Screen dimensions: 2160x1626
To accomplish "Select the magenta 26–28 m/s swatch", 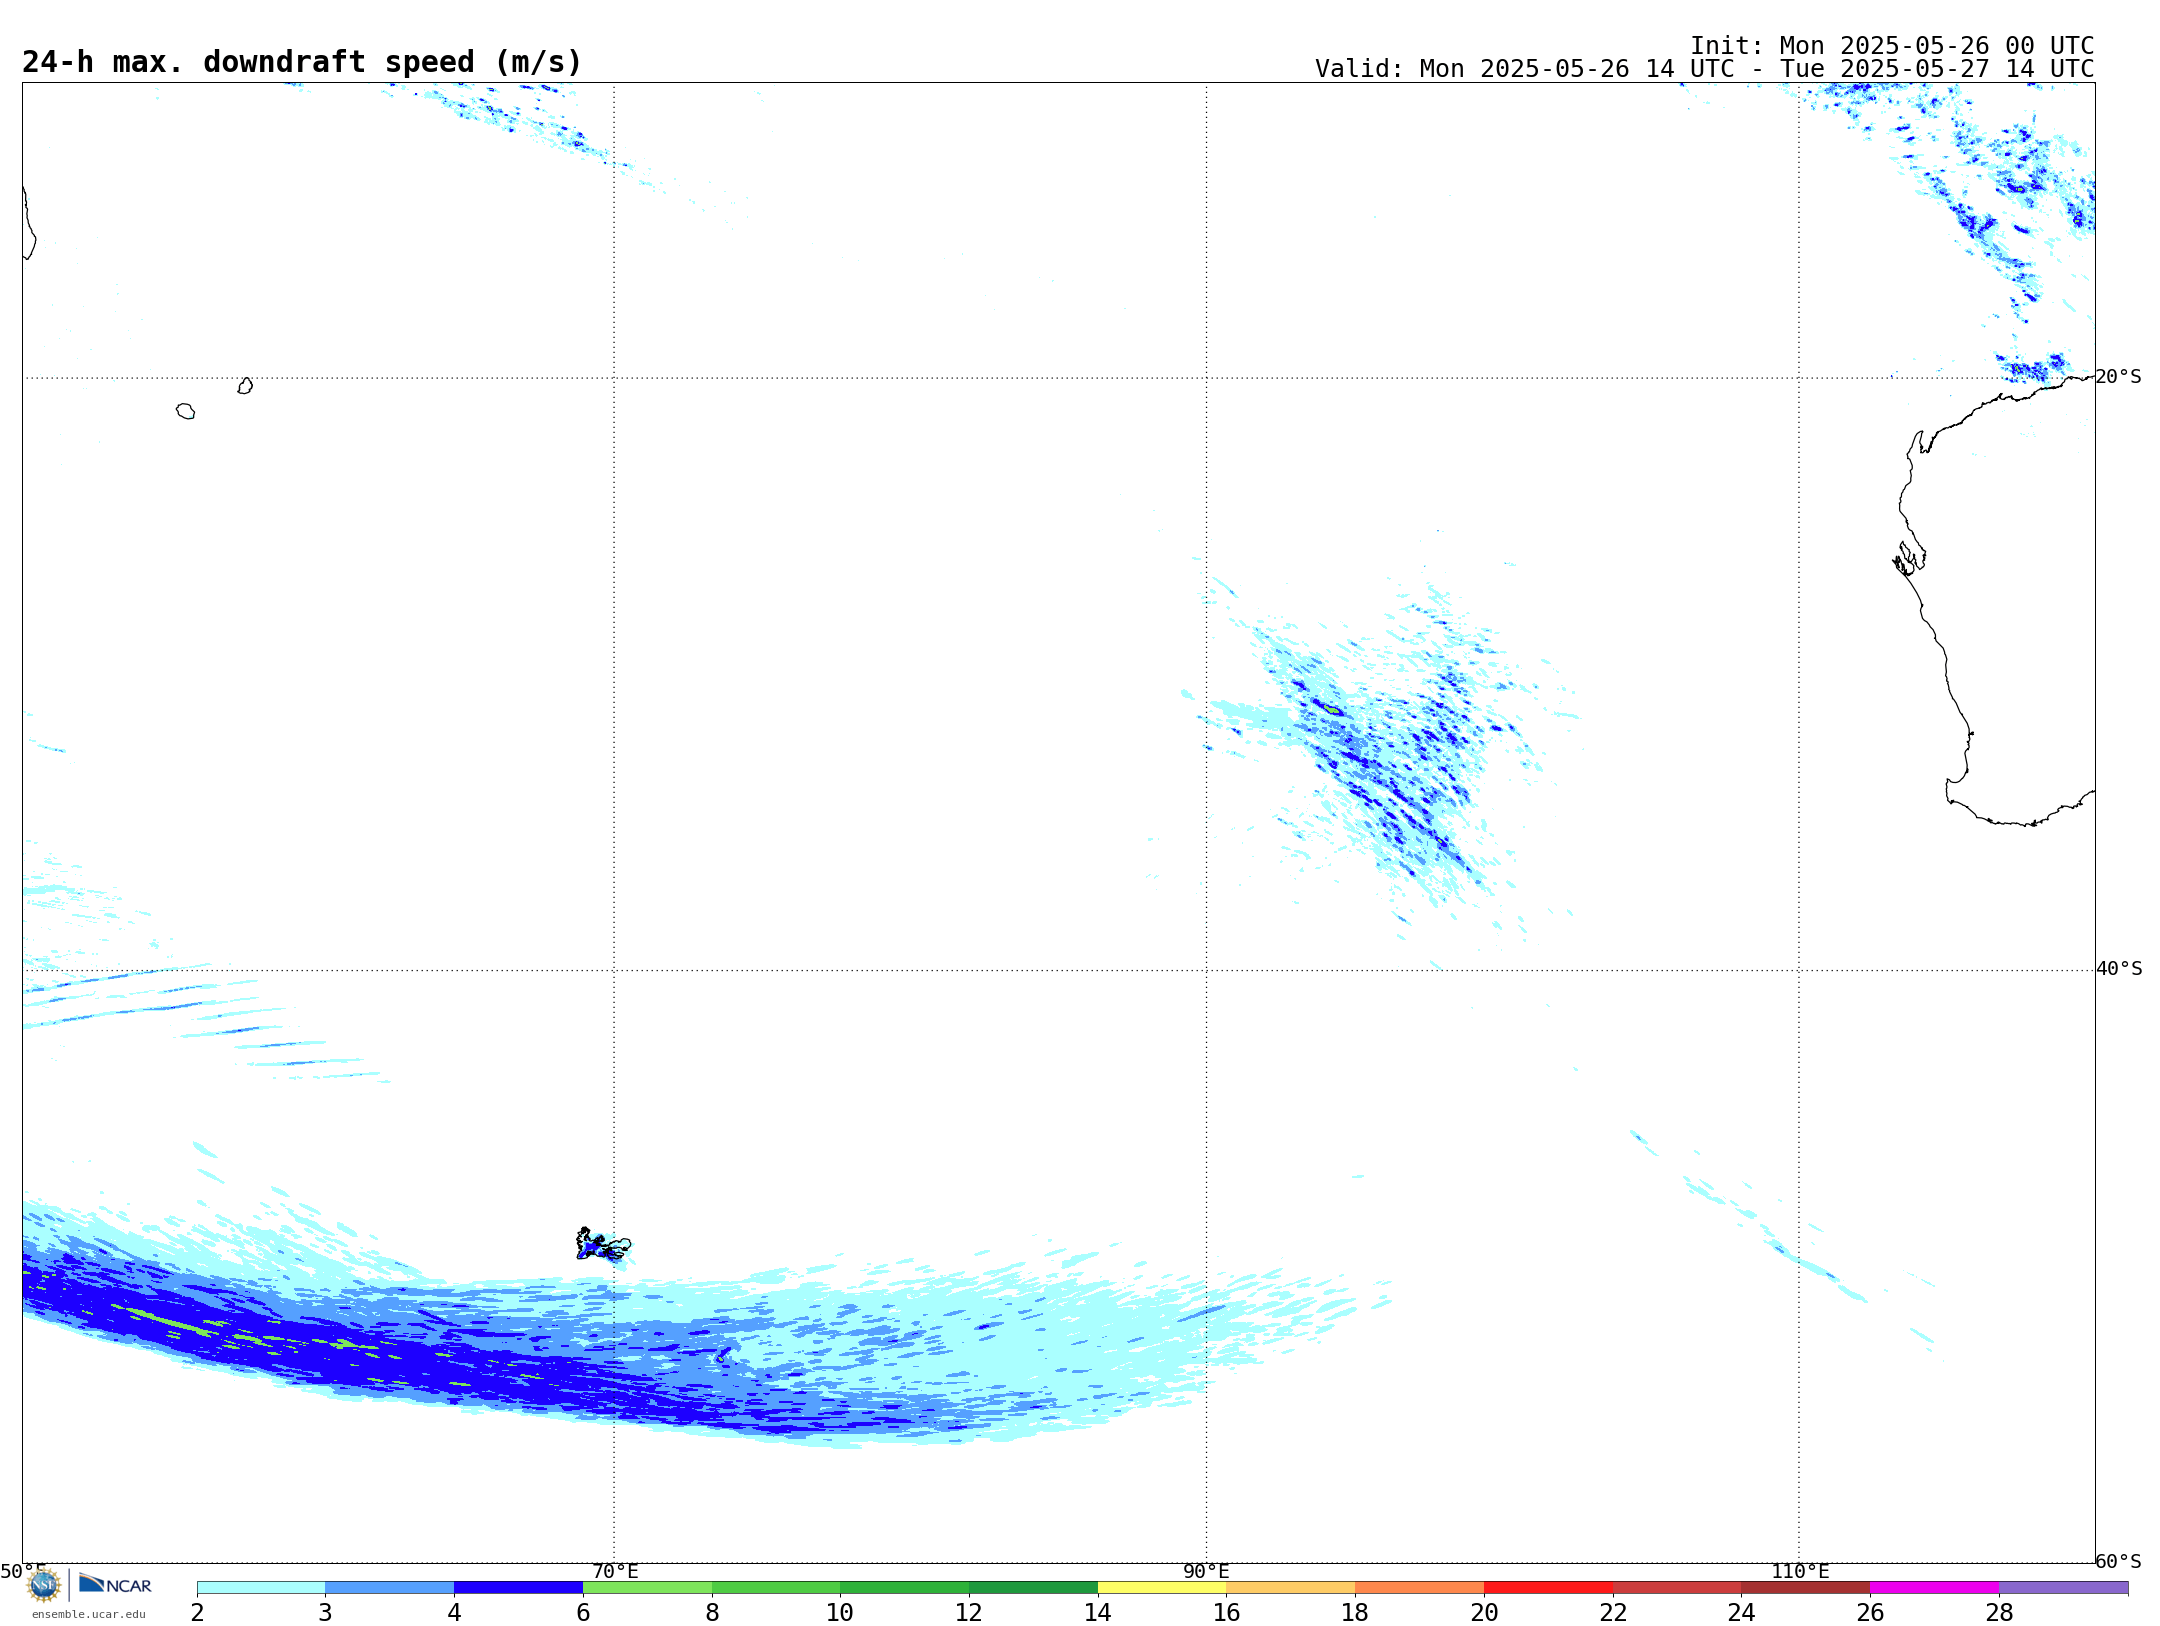I will pyautogui.click(x=1935, y=1588).
